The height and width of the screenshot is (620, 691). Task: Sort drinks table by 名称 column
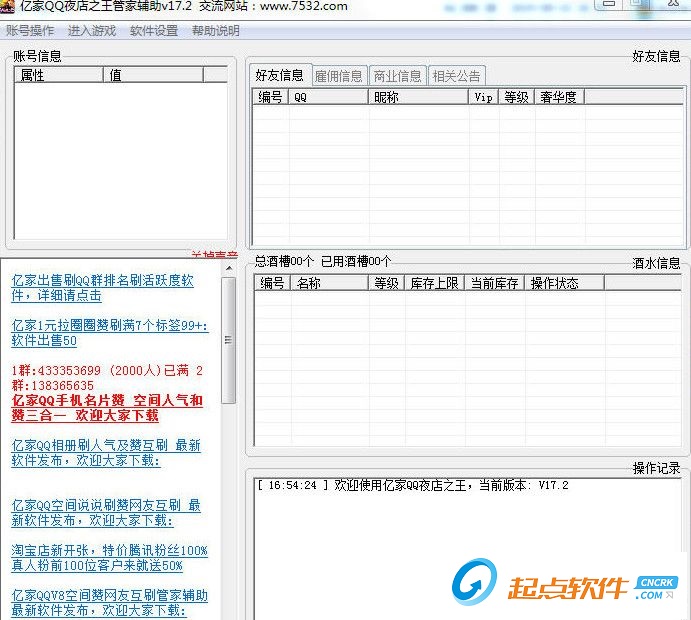point(329,283)
